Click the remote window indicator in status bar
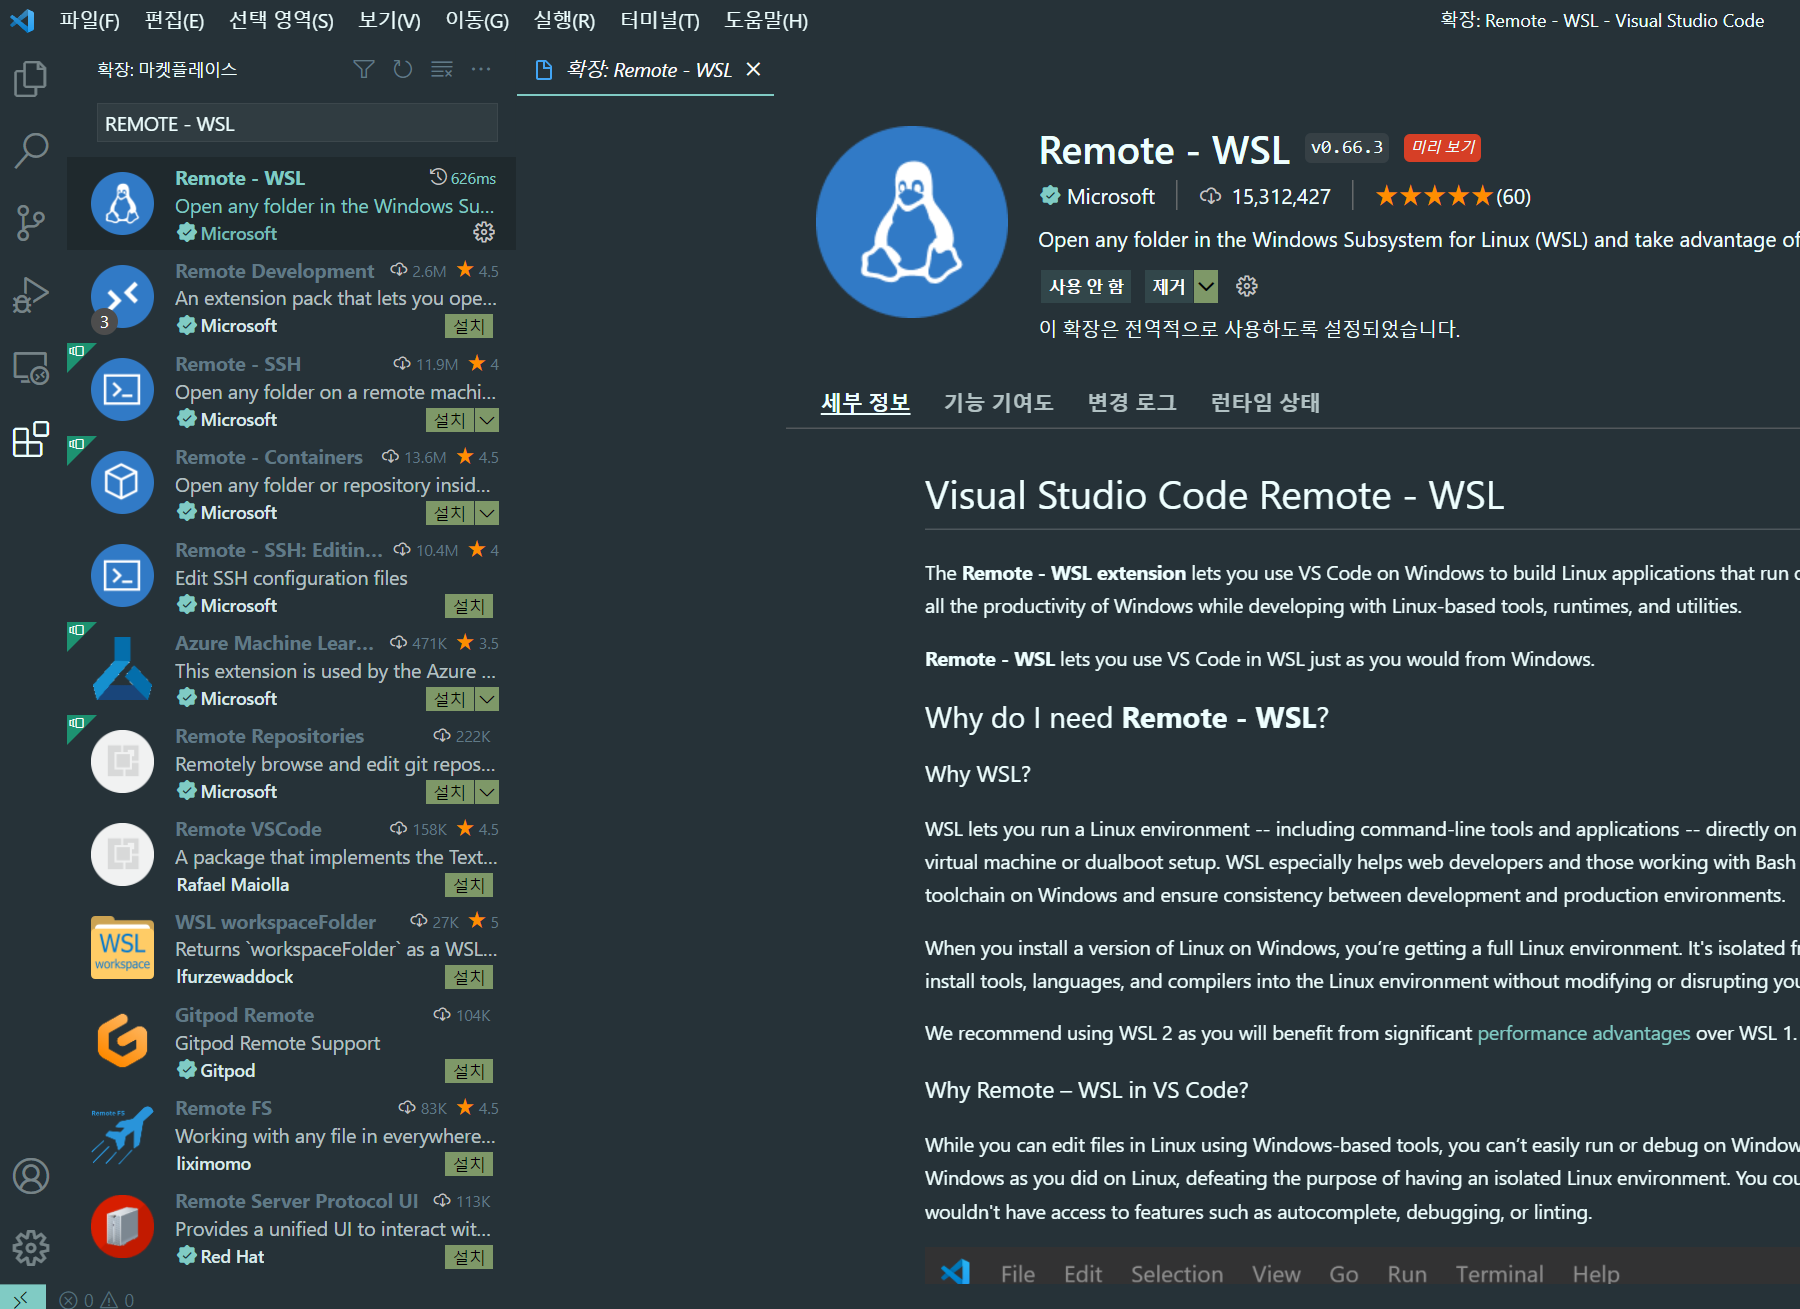 point(22,1298)
